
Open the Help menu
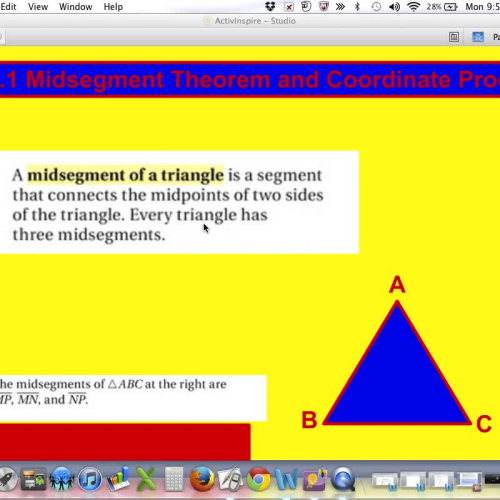[113, 7]
